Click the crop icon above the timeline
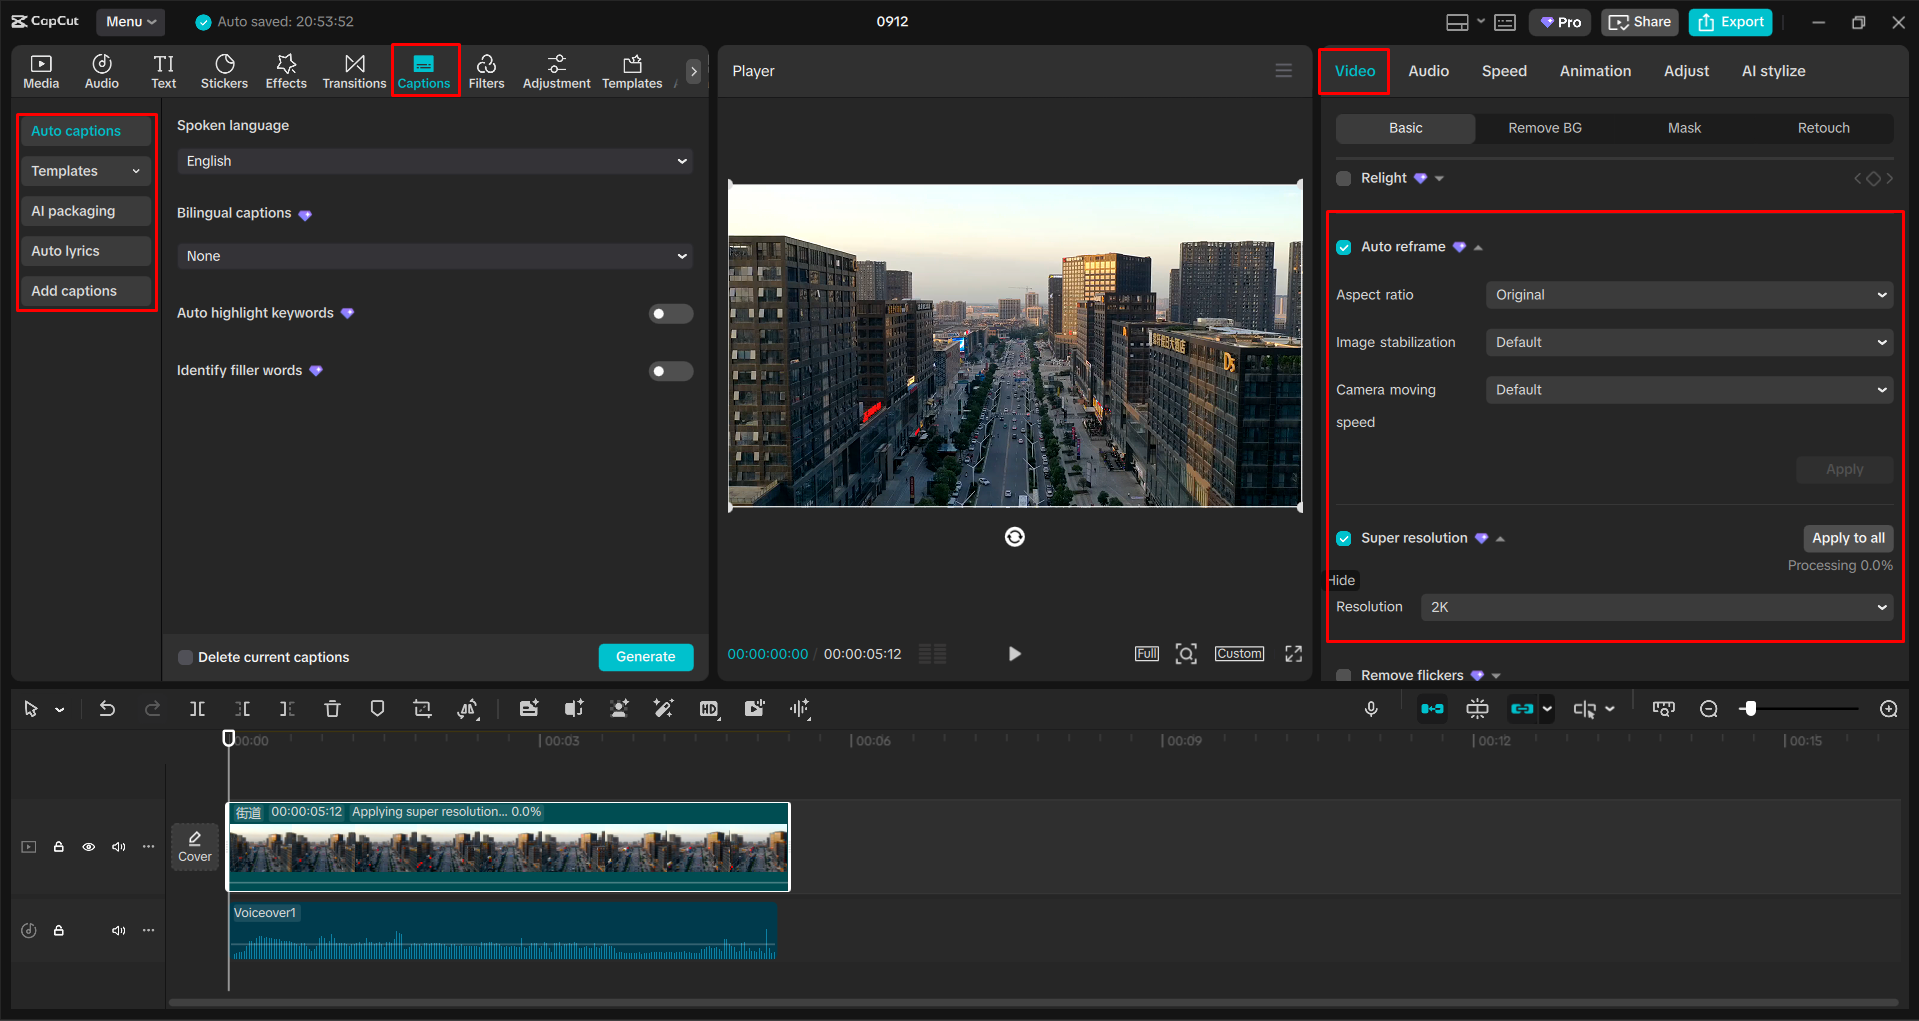 [422, 708]
